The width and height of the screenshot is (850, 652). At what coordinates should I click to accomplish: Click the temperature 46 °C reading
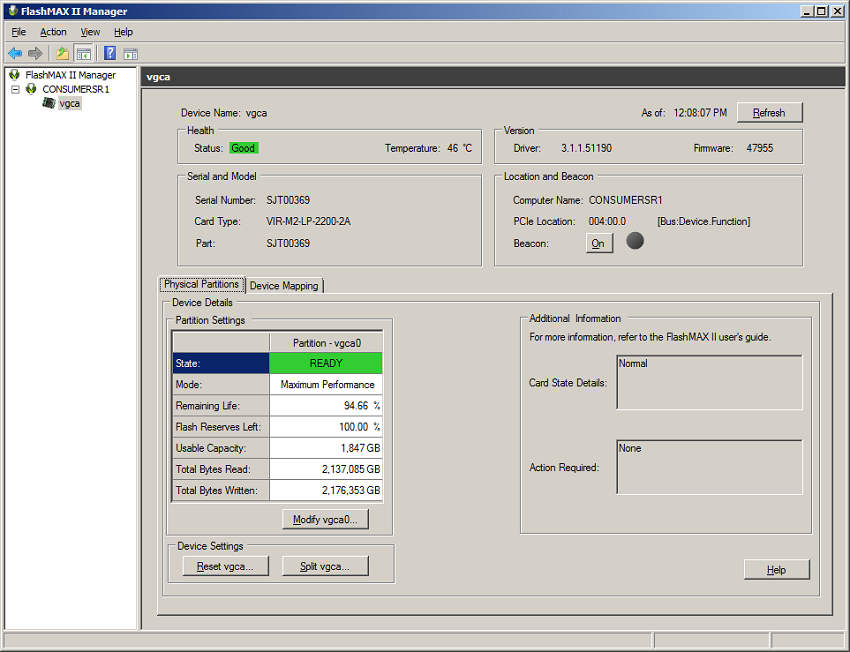pyautogui.click(x=460, y=148)
